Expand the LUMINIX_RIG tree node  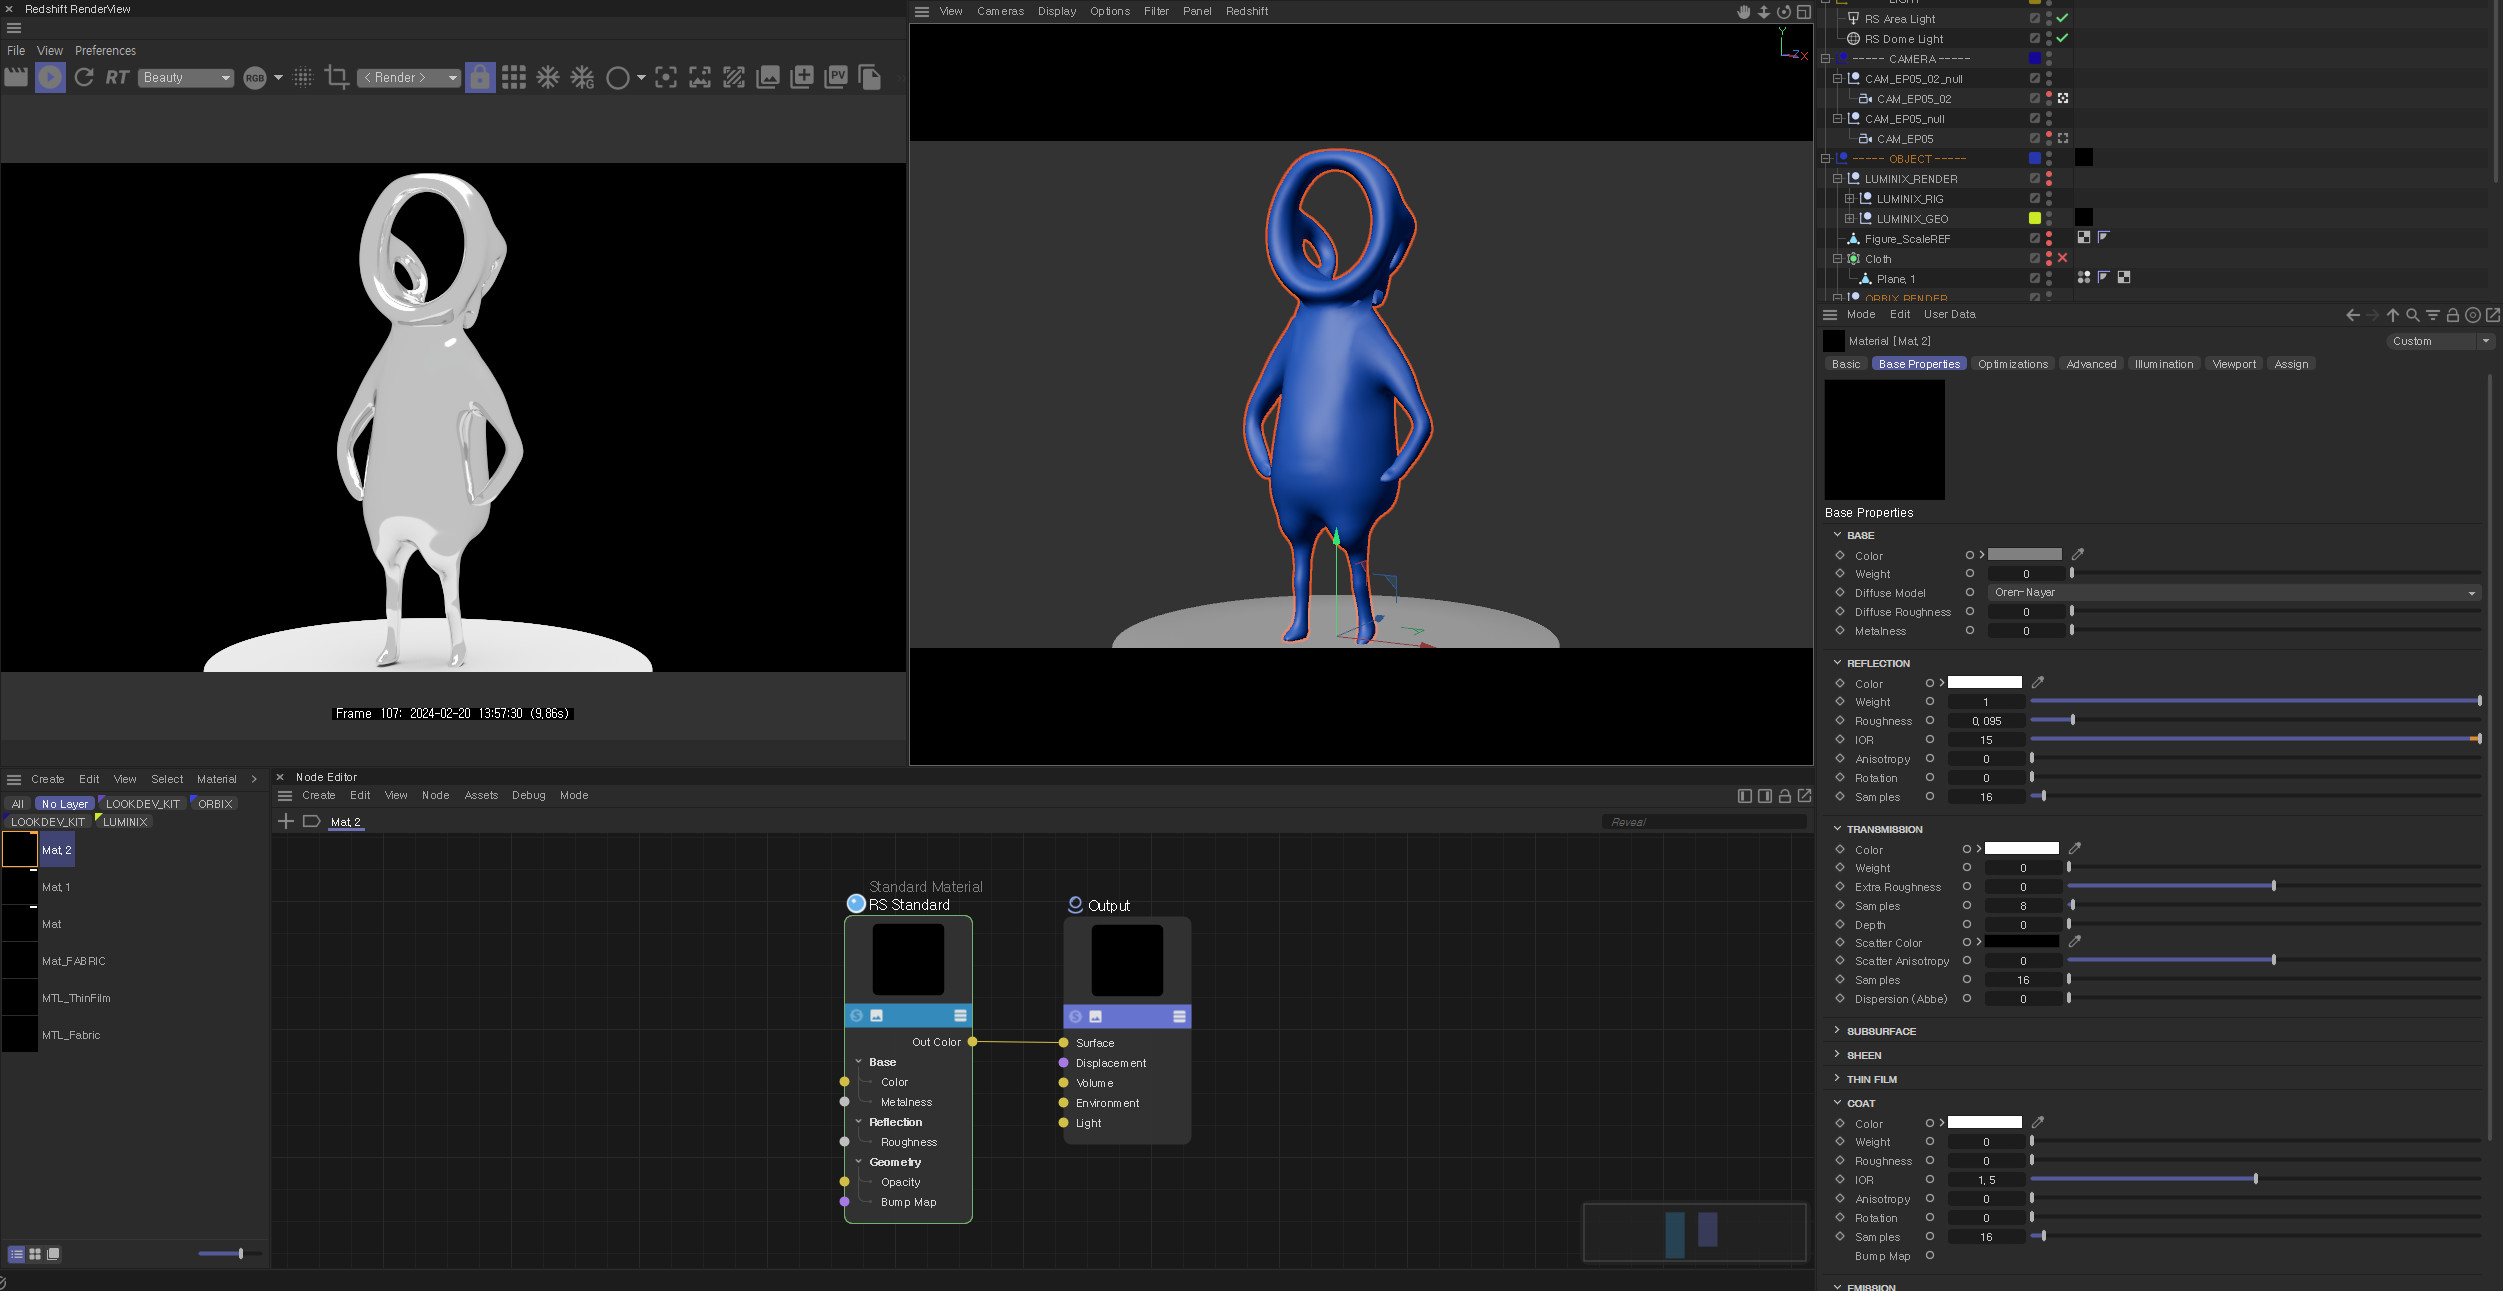tap(1849, 199)
